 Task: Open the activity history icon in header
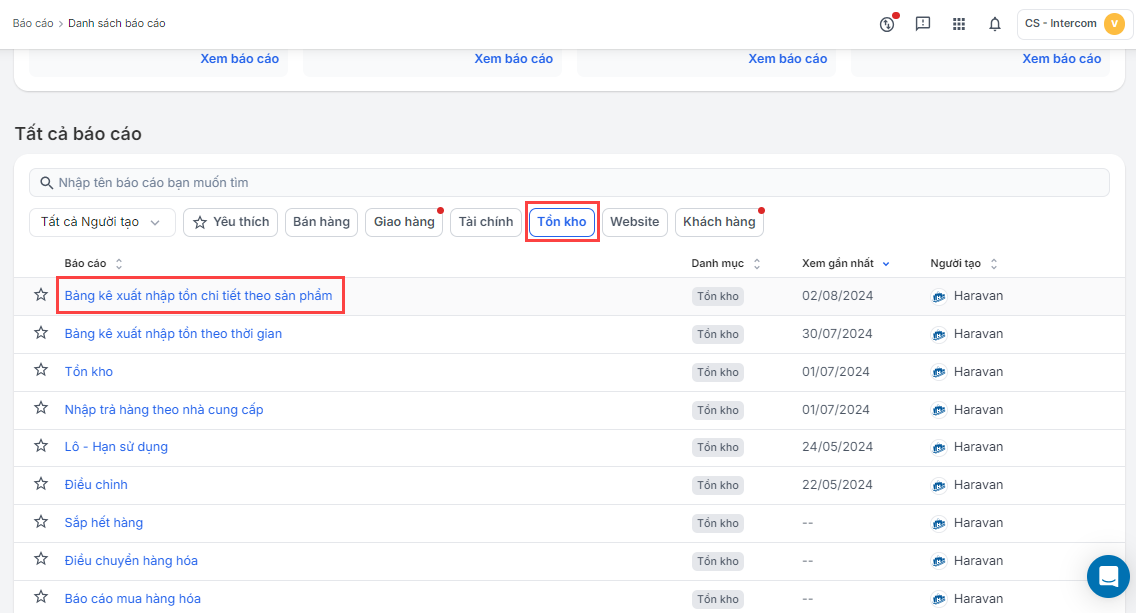[887, 24]
